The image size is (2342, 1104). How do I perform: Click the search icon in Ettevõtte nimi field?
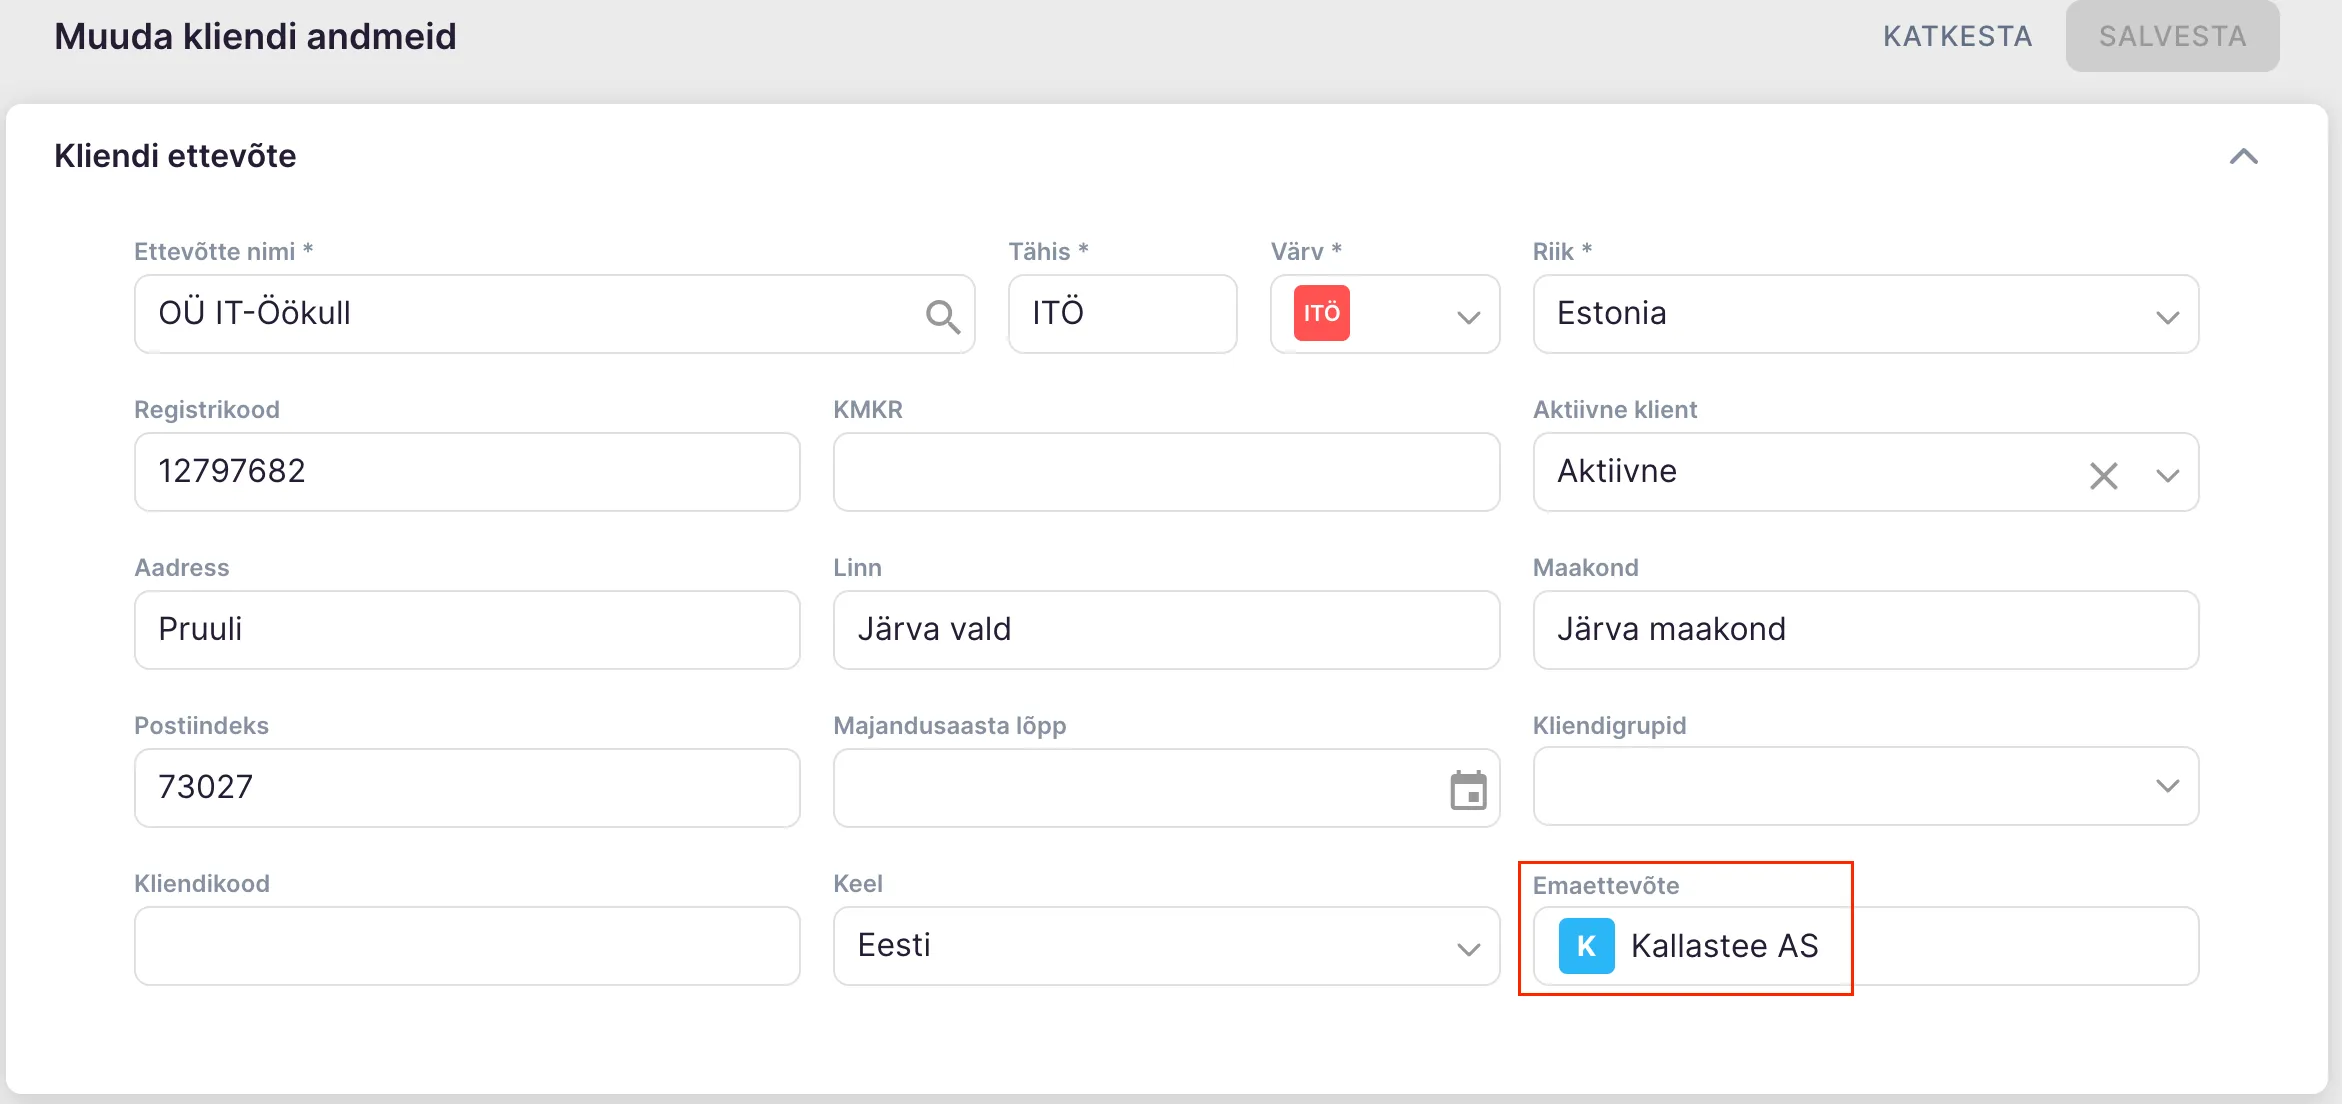point(942,316)
